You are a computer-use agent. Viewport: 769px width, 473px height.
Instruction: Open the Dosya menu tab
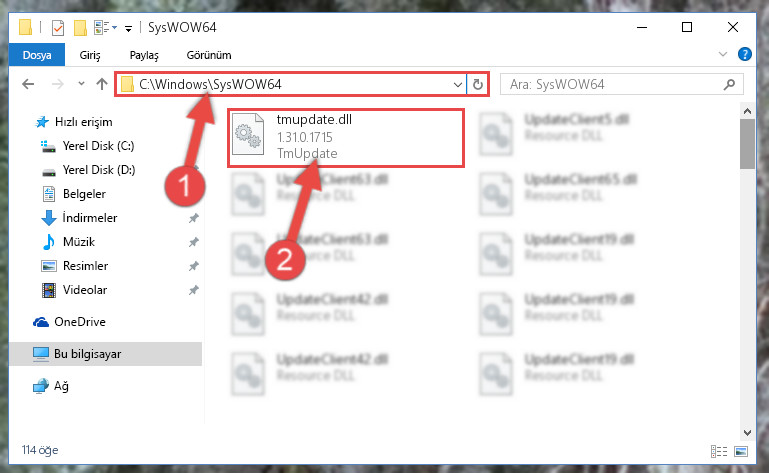[37, 55]
